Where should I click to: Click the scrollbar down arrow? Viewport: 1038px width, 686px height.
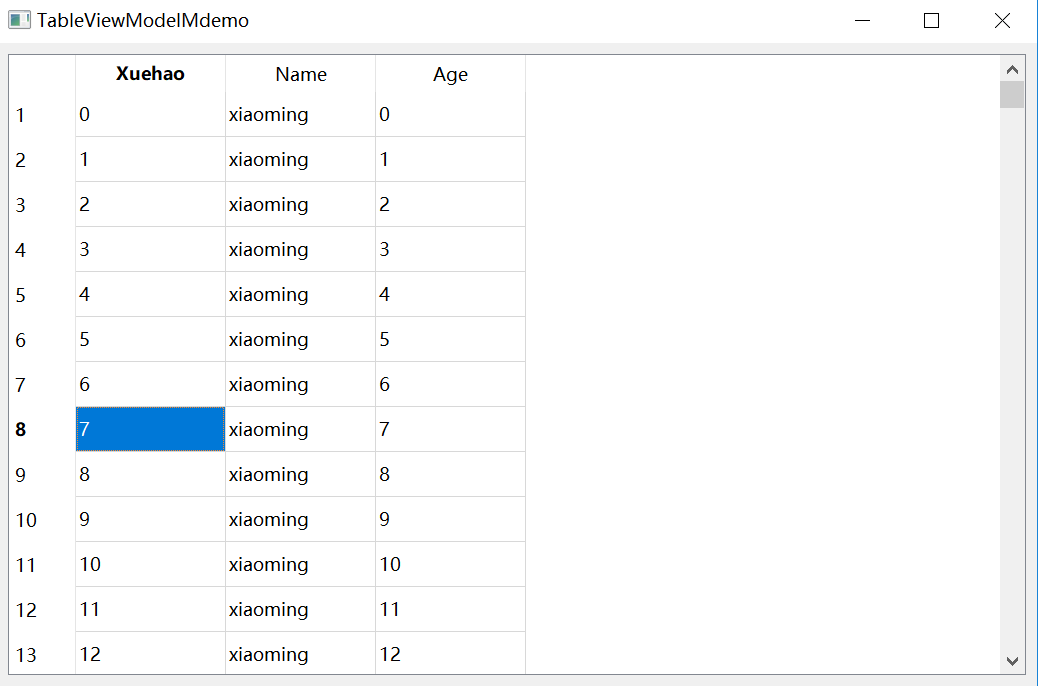pyautogui.click(x=1012, y=661)
